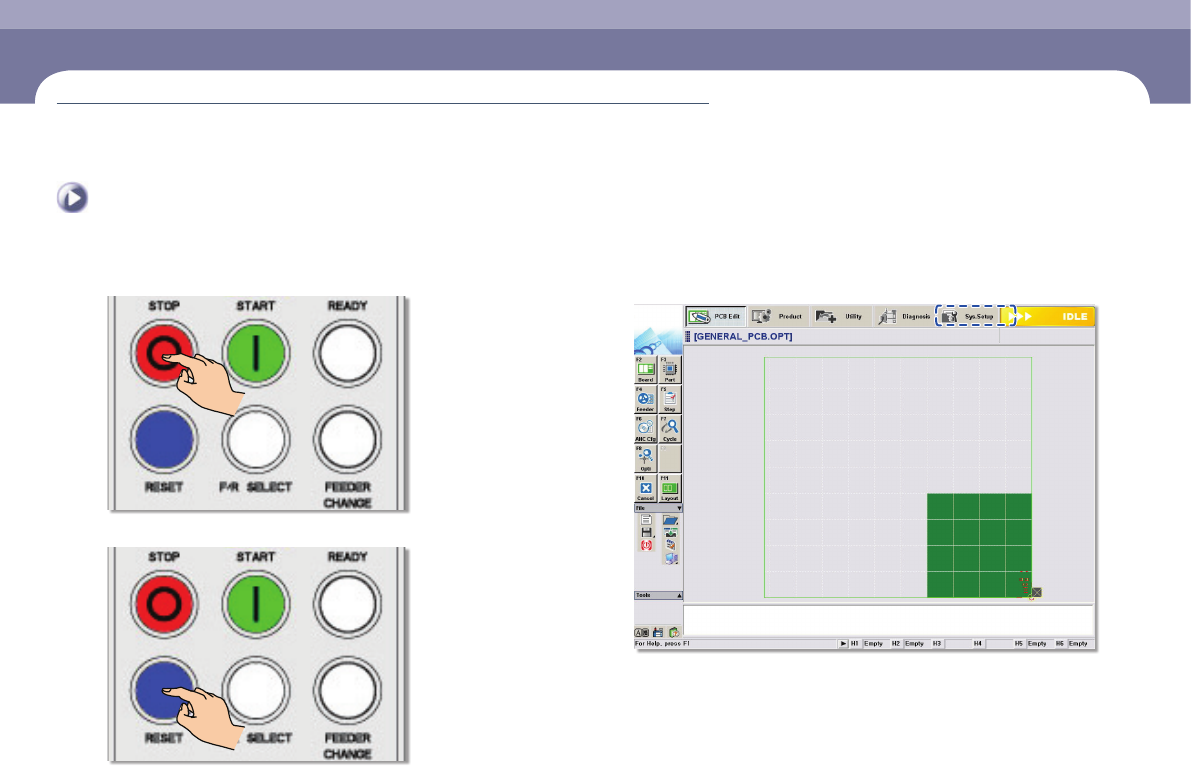The image size is (1191, 767).
Task: Click F/R SELECT in panel with finger on STOP
Action: (x=256, y=440)
